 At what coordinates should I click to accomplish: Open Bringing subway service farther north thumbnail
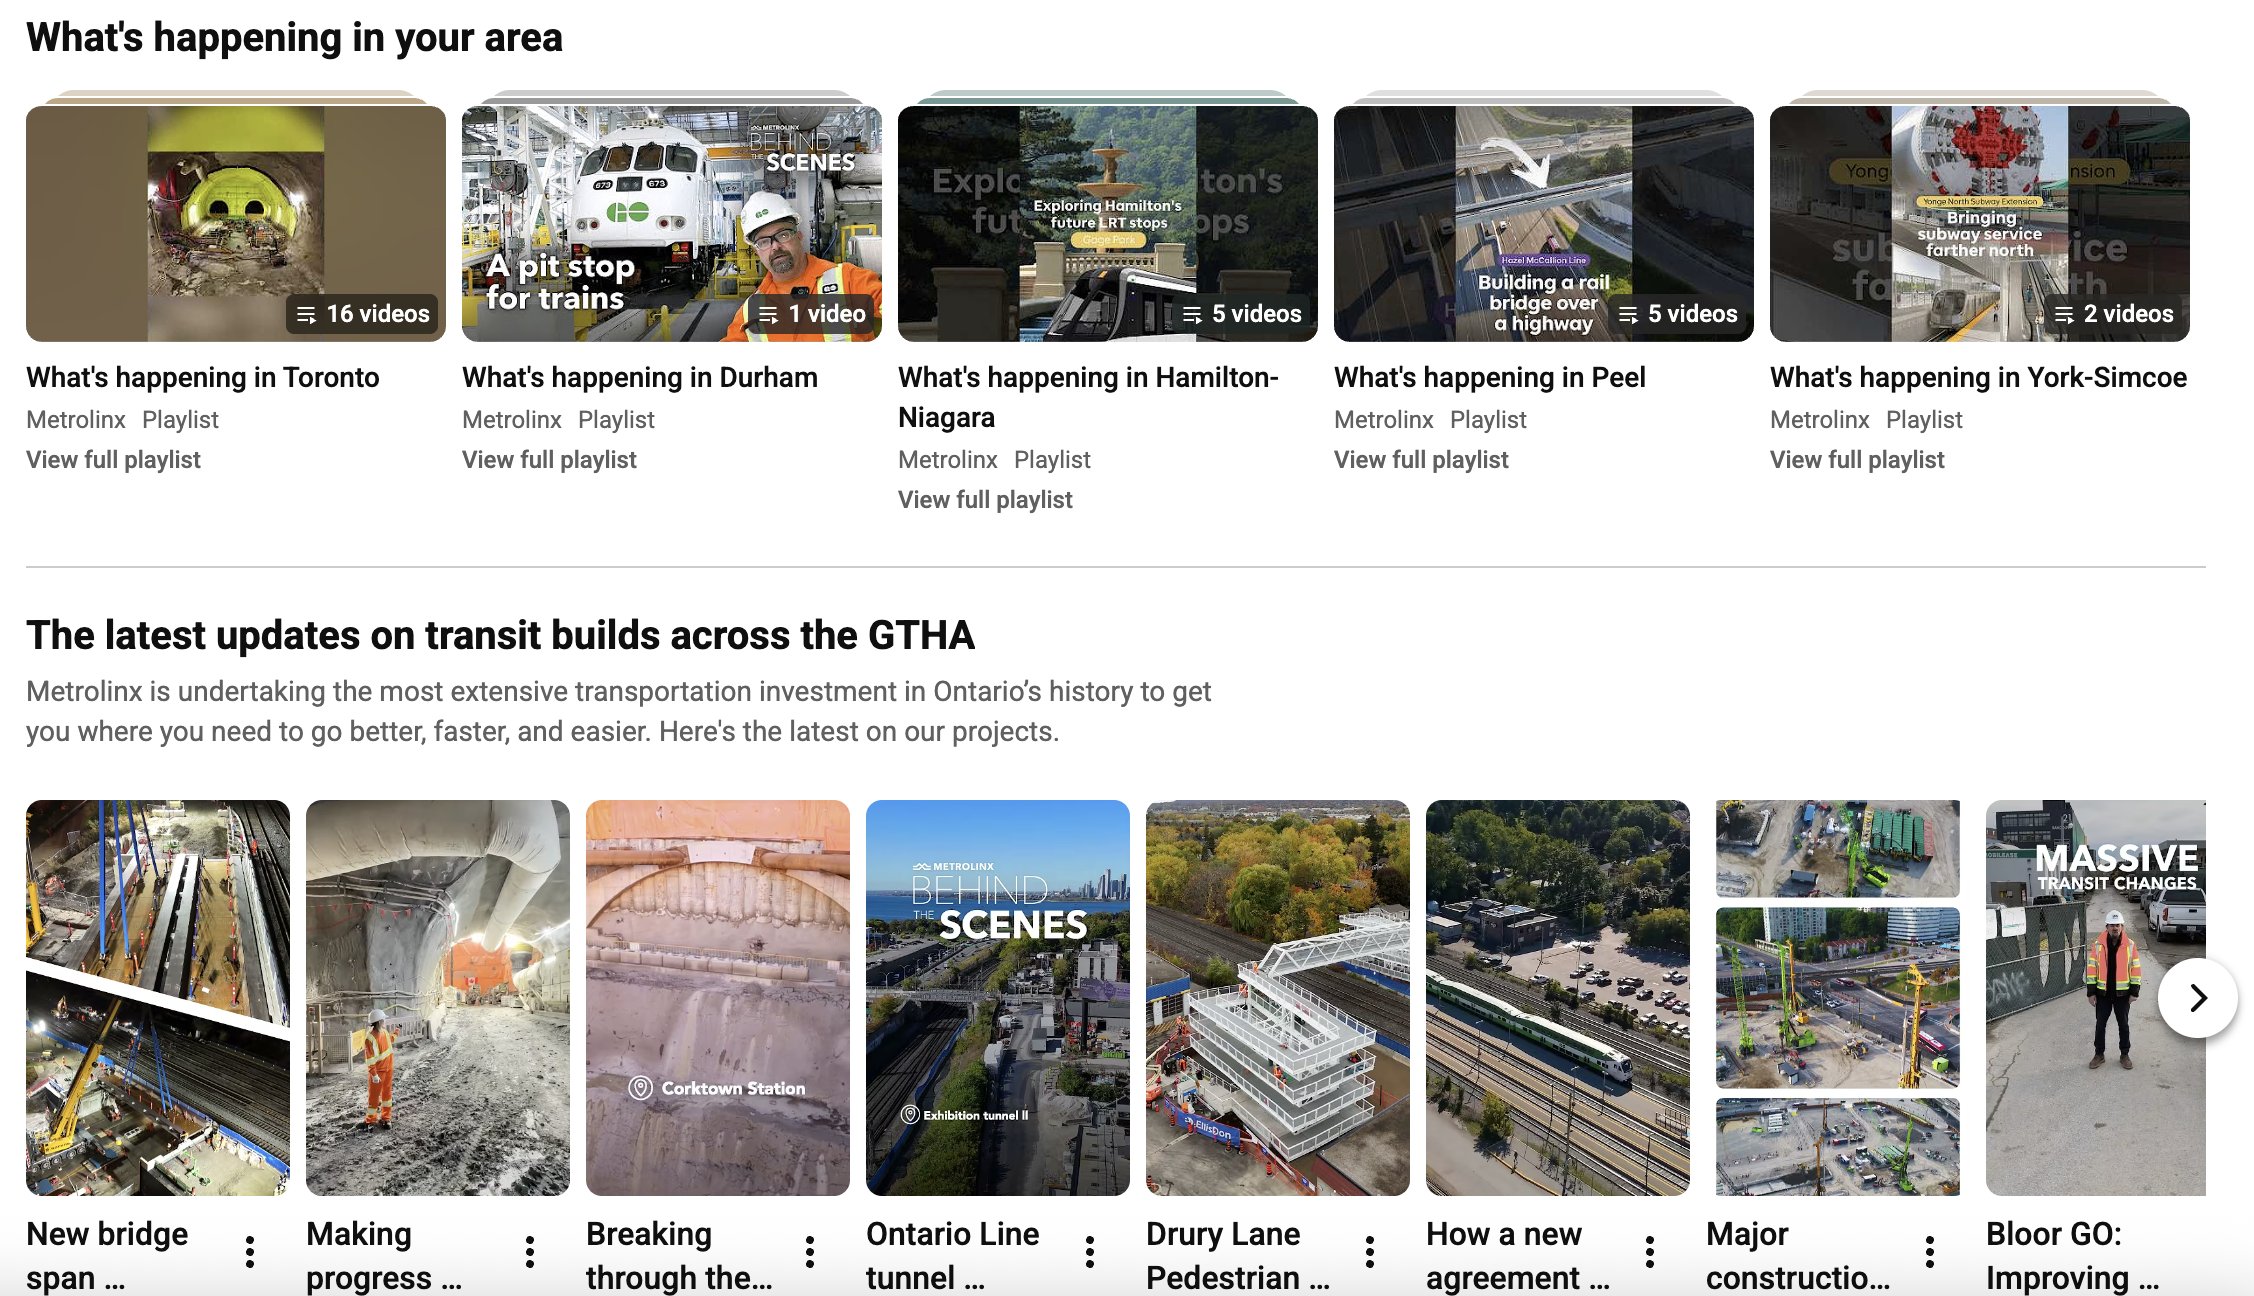(x=1980, y=224)
